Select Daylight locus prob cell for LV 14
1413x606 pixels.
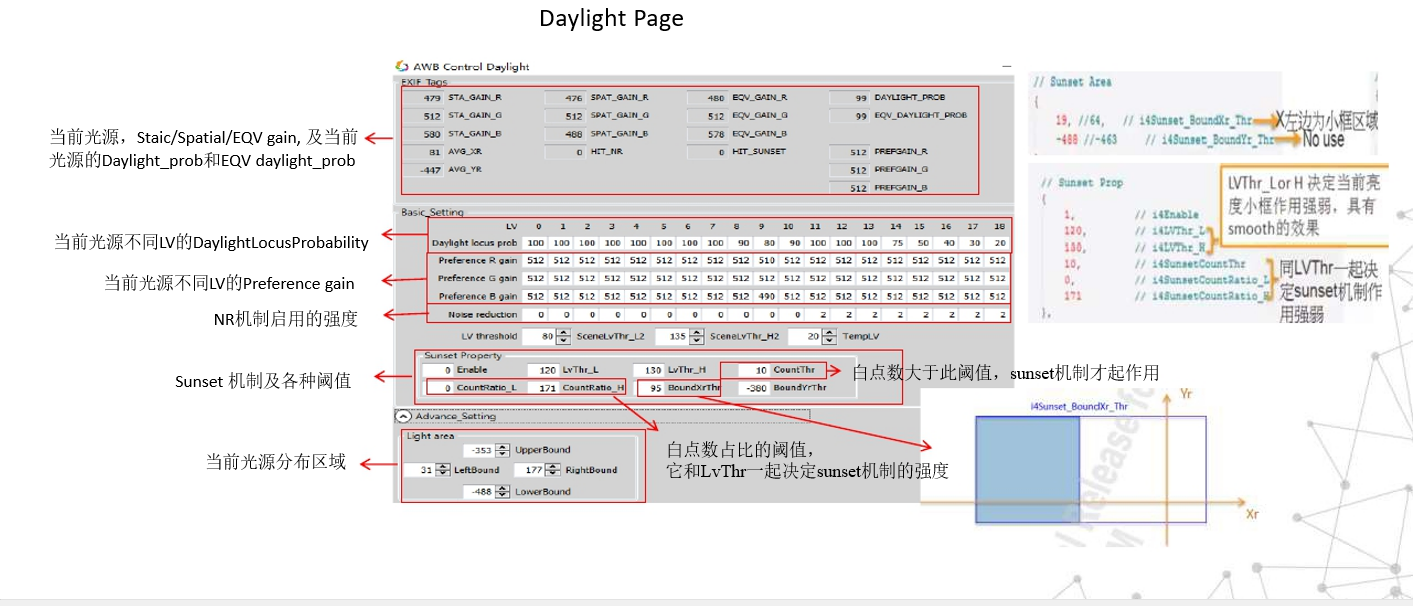895,243
